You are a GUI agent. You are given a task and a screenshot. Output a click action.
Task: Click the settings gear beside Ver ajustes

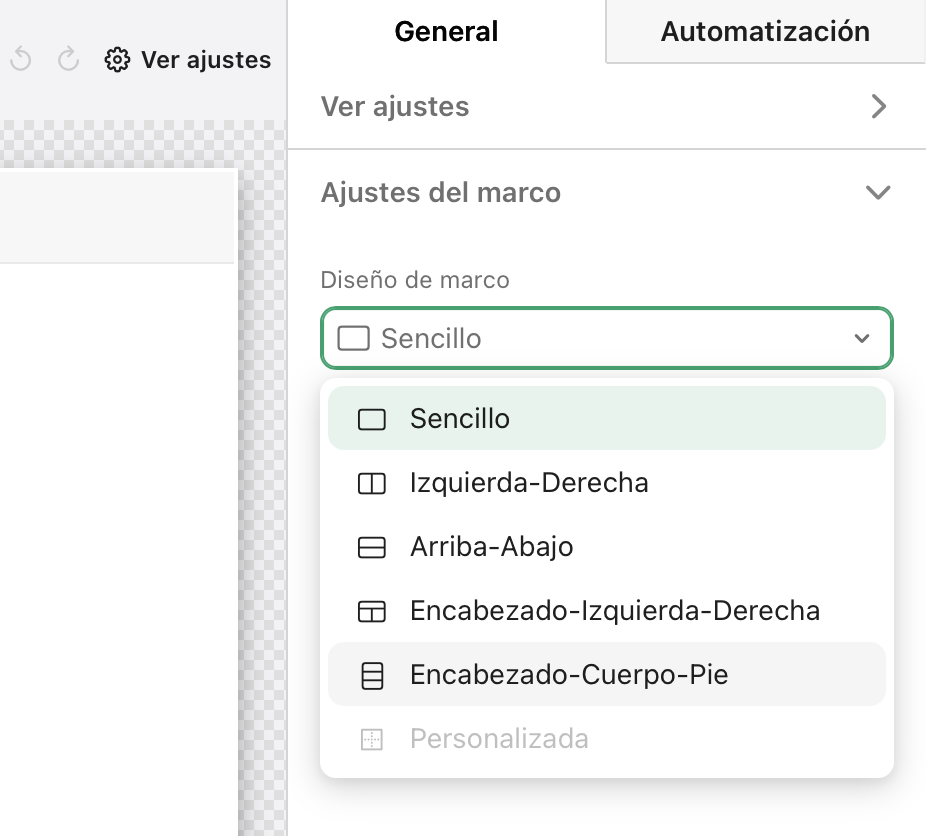tap(117, 60)
